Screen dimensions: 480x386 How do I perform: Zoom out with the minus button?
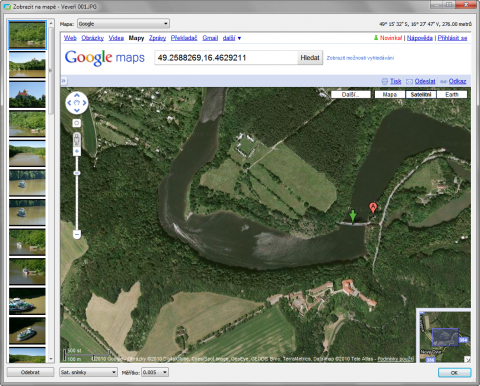(x=77, y=235)
